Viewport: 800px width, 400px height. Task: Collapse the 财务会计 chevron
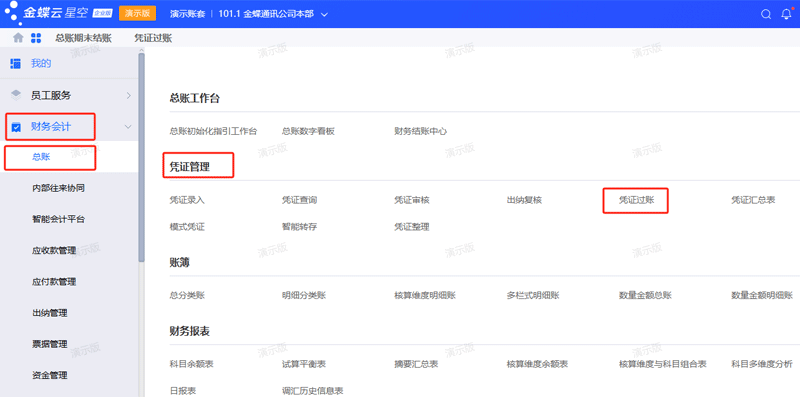129,127
